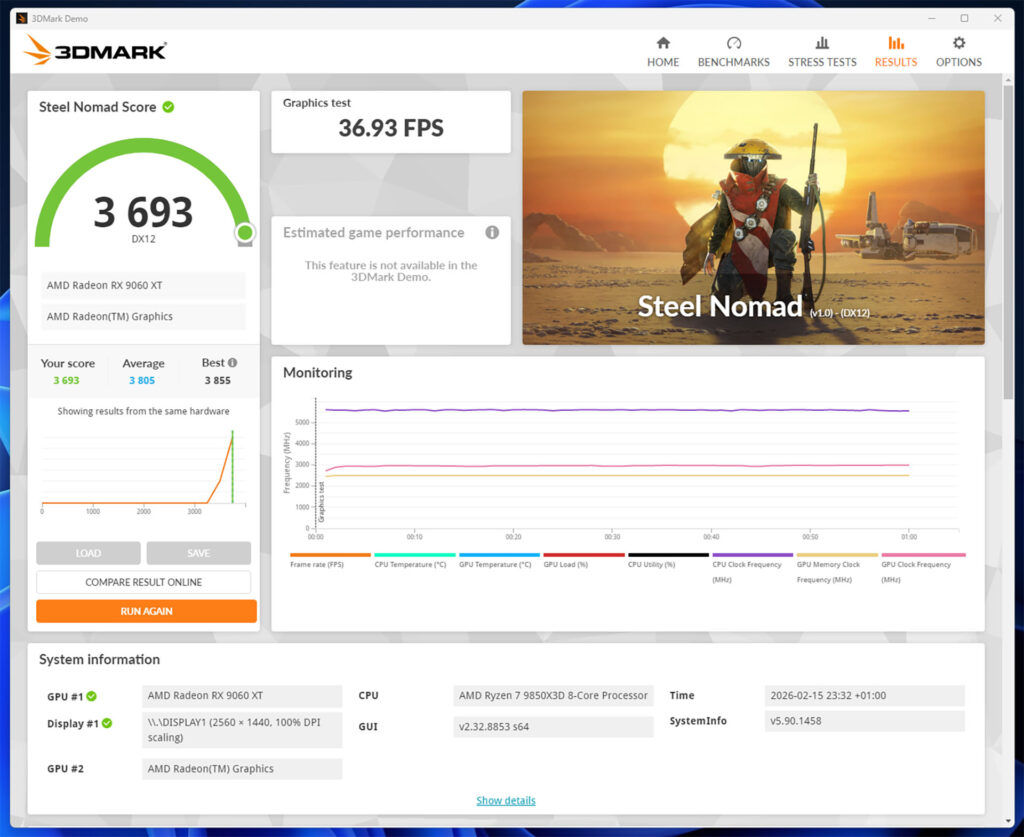The height and width of the screenshot is (837, 1024).
Task: Open Benchmarks via gauge icon
Action: [x=733, y=43]
